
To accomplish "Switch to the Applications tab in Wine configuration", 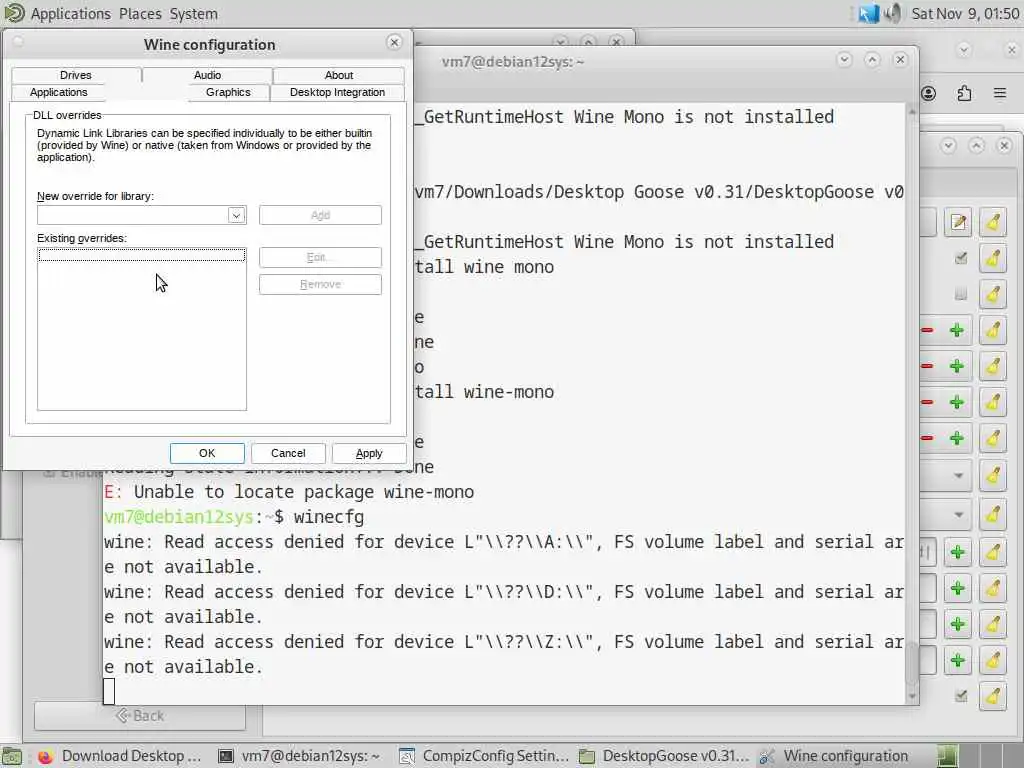I will (58, 93).
